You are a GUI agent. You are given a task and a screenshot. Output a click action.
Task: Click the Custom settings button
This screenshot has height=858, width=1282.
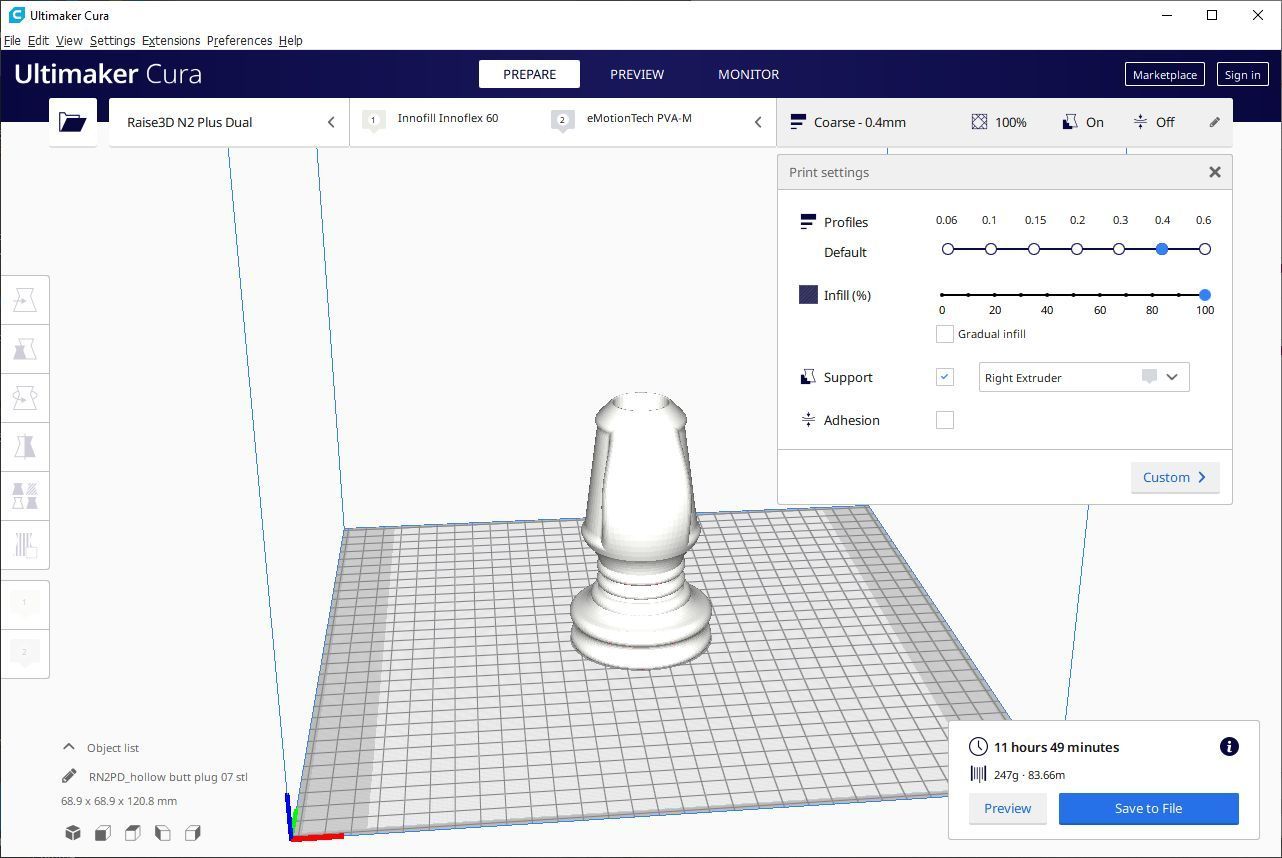pos(1174,477)
